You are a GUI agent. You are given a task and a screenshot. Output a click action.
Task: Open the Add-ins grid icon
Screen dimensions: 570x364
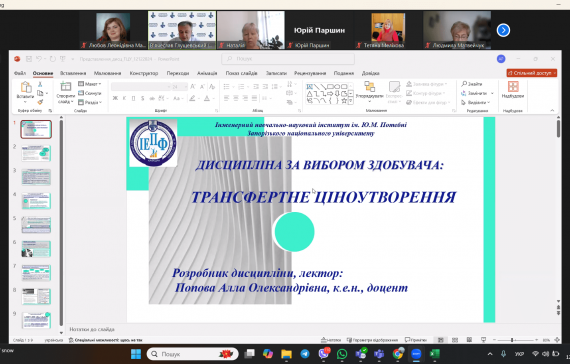(x=513, y=87)
